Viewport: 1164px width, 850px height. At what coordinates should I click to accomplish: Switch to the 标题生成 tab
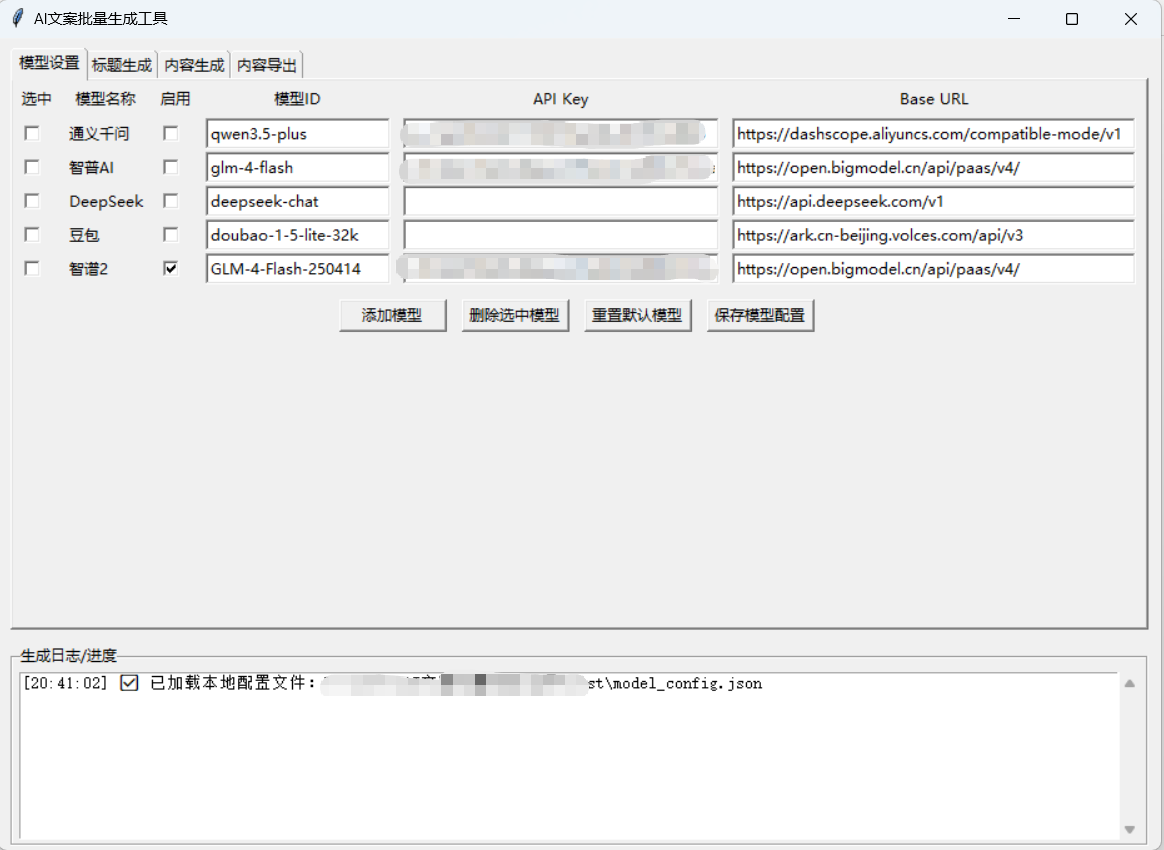coord(121,64)
